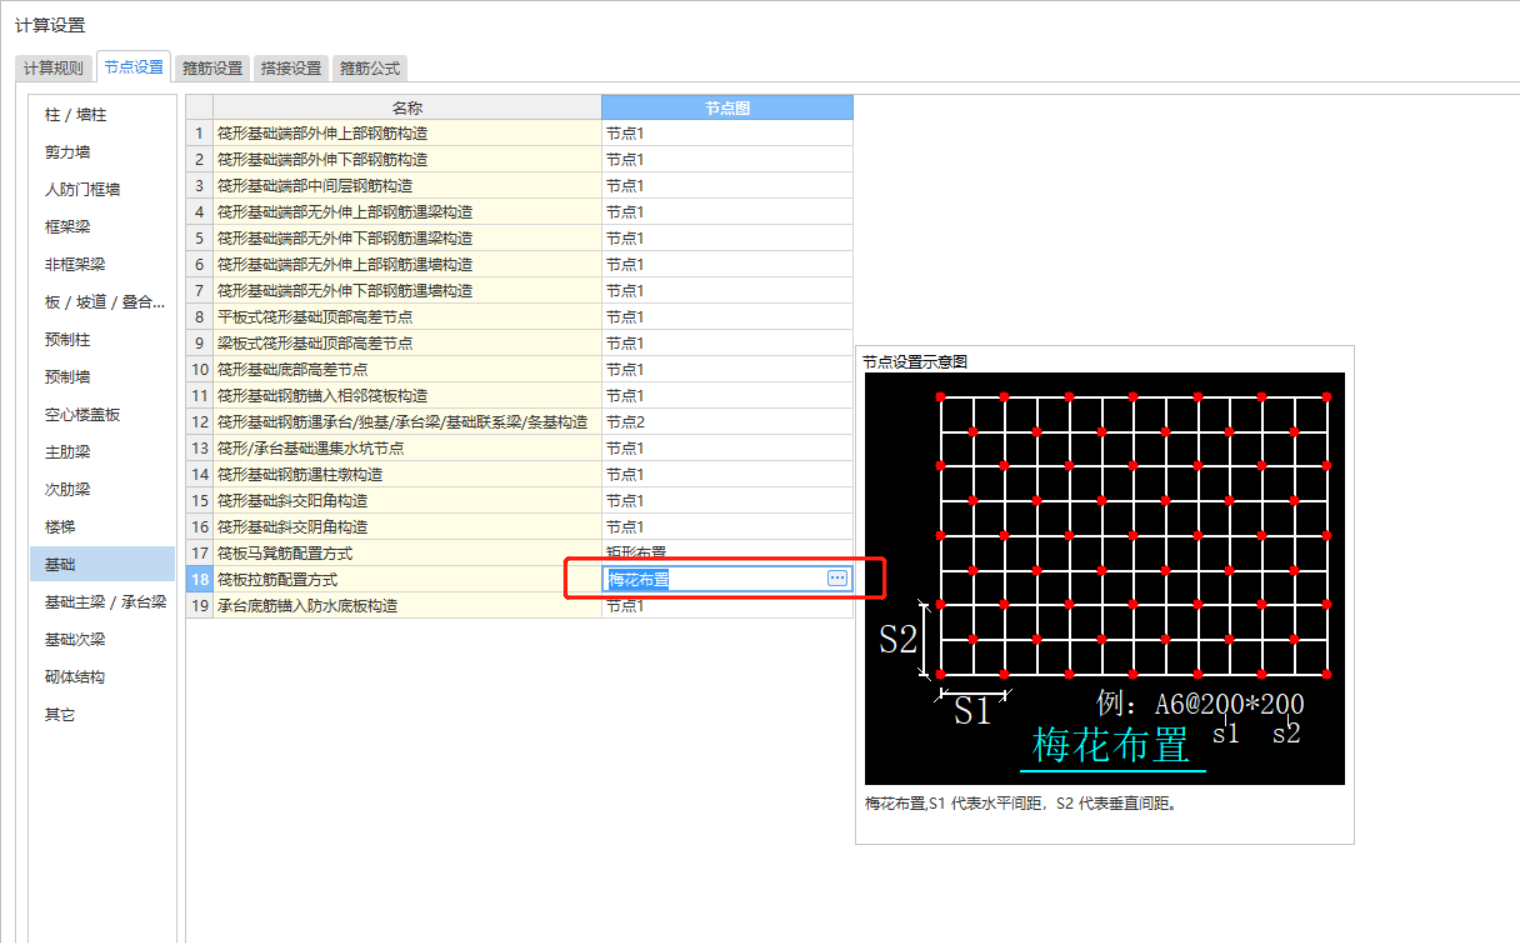Select the highlighted 基础 category

[x=102, y=564]
